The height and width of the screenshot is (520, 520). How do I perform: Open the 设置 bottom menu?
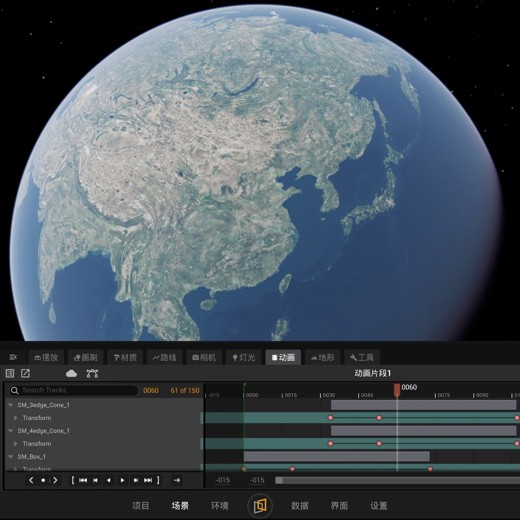coord(379,506)
